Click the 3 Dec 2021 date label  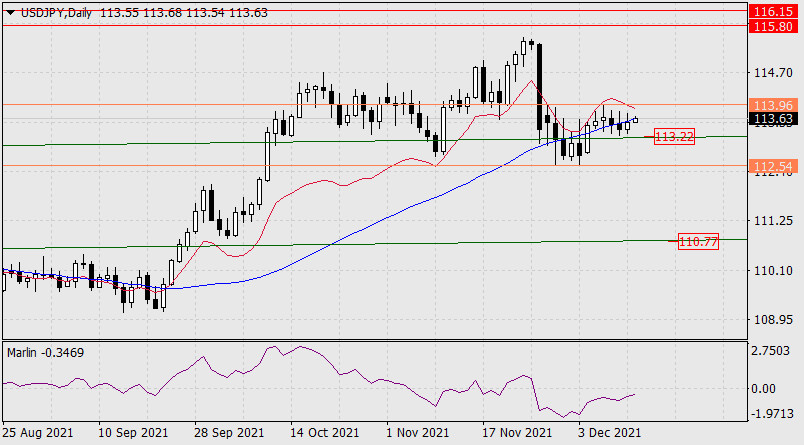click(610, 433)
